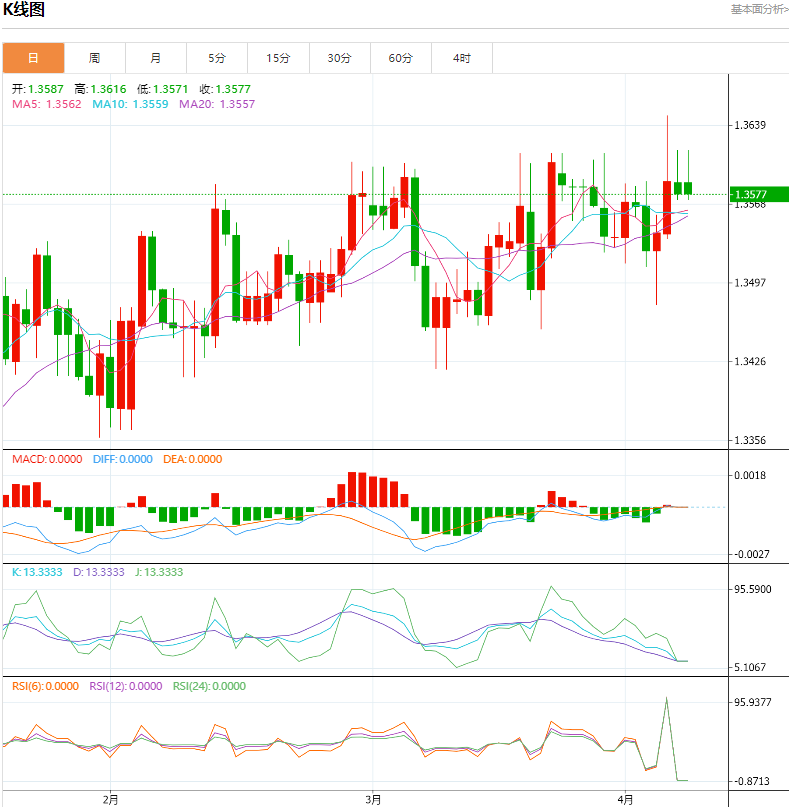Click the MA10 indicator label
Screen dimensions: 789x807
[131, 104]
